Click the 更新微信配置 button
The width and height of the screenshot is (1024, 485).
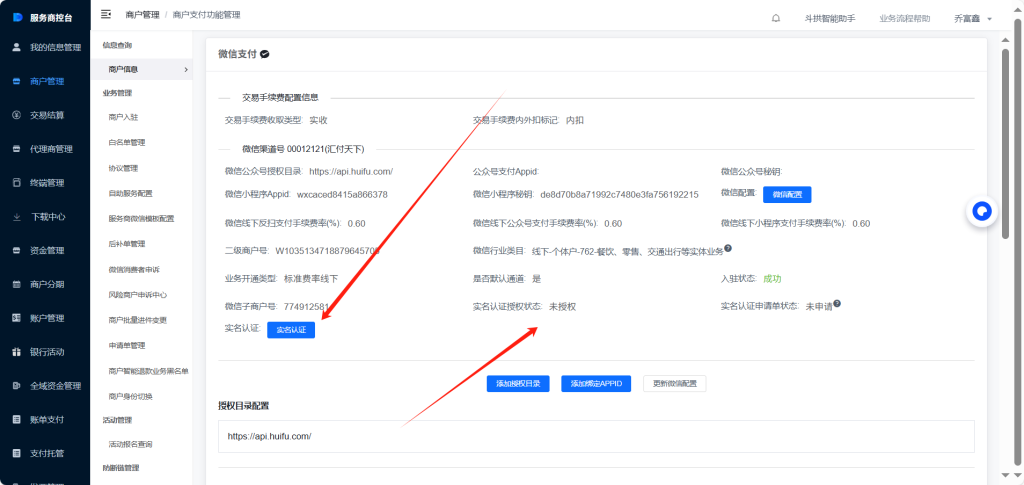675,384
